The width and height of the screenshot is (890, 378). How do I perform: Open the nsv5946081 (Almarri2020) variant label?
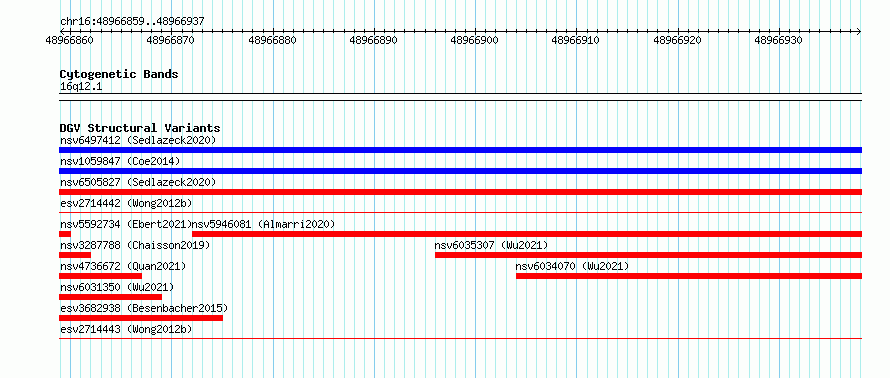click(x=264, y=224)
